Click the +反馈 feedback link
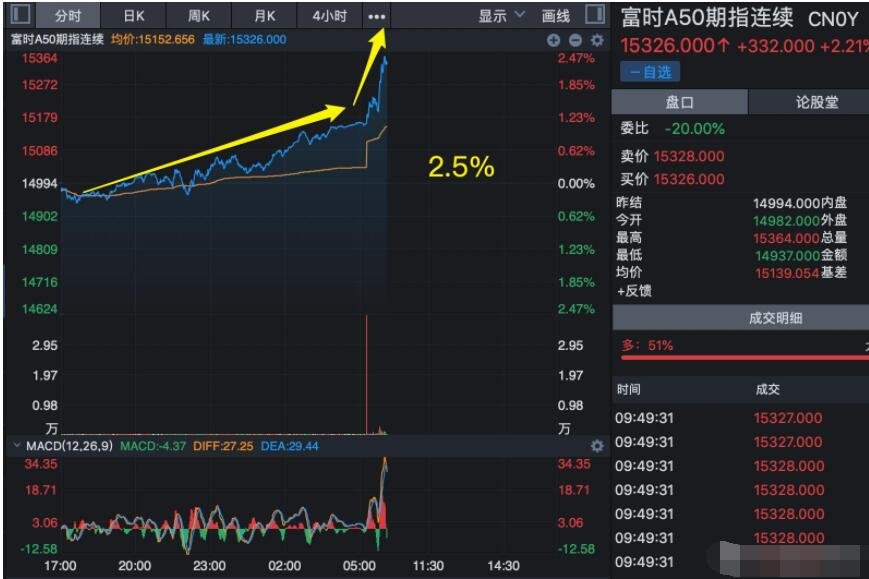 click(x=634, y=291)
